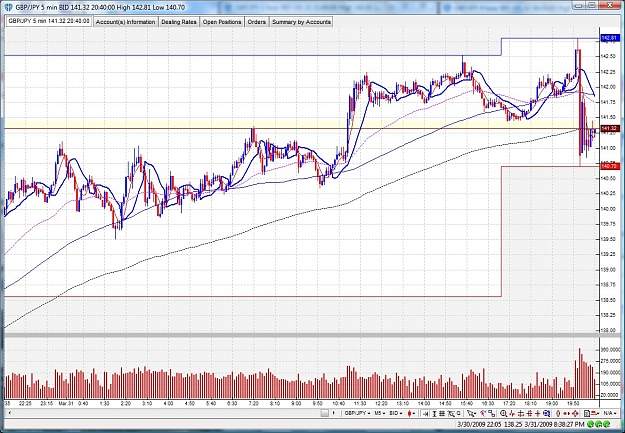
Task: Click the horizontal scrollbar thumb
Action: click(324, 413)
